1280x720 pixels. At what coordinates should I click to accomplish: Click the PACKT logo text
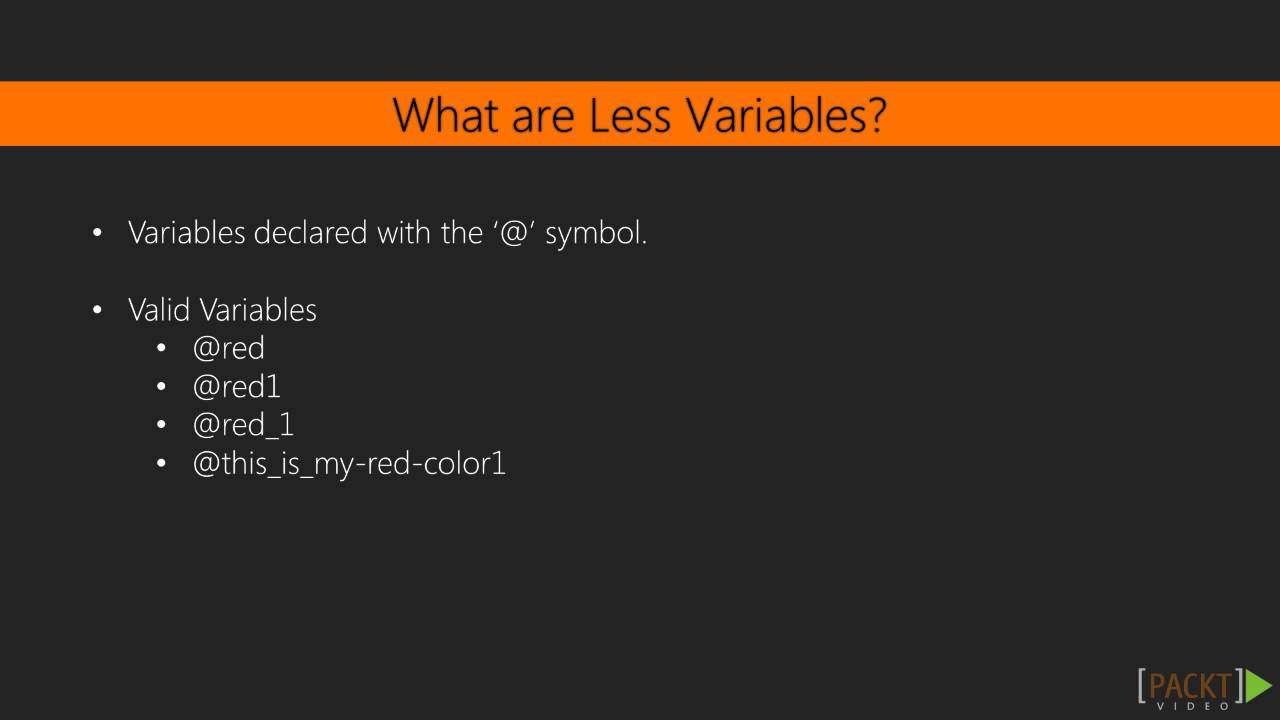(x=1189, y=685)
